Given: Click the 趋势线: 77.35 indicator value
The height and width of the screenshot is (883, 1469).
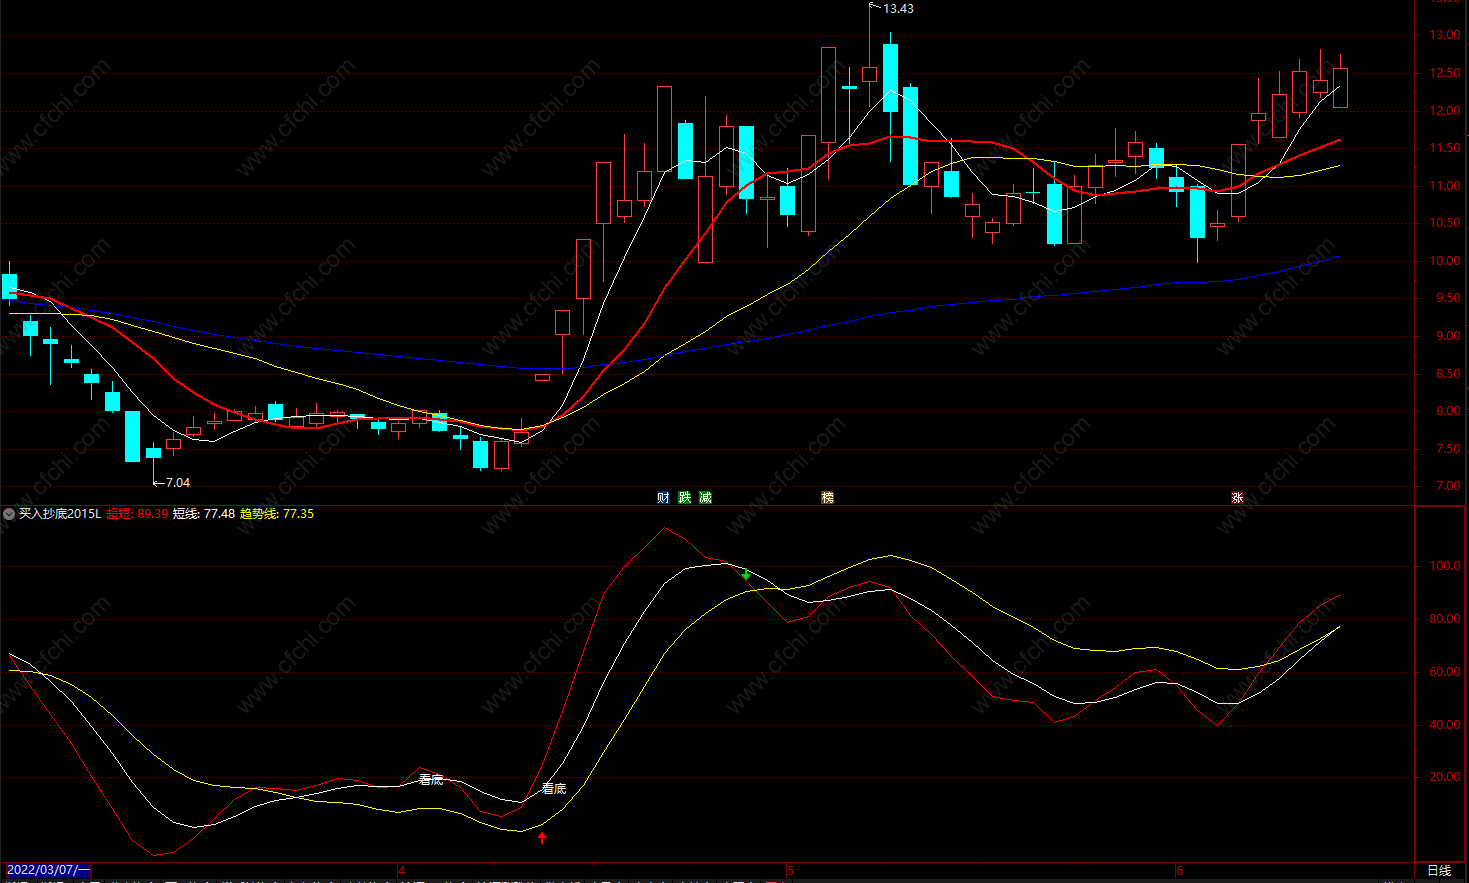Looking at the screenshot, I should tap(277, 514).
